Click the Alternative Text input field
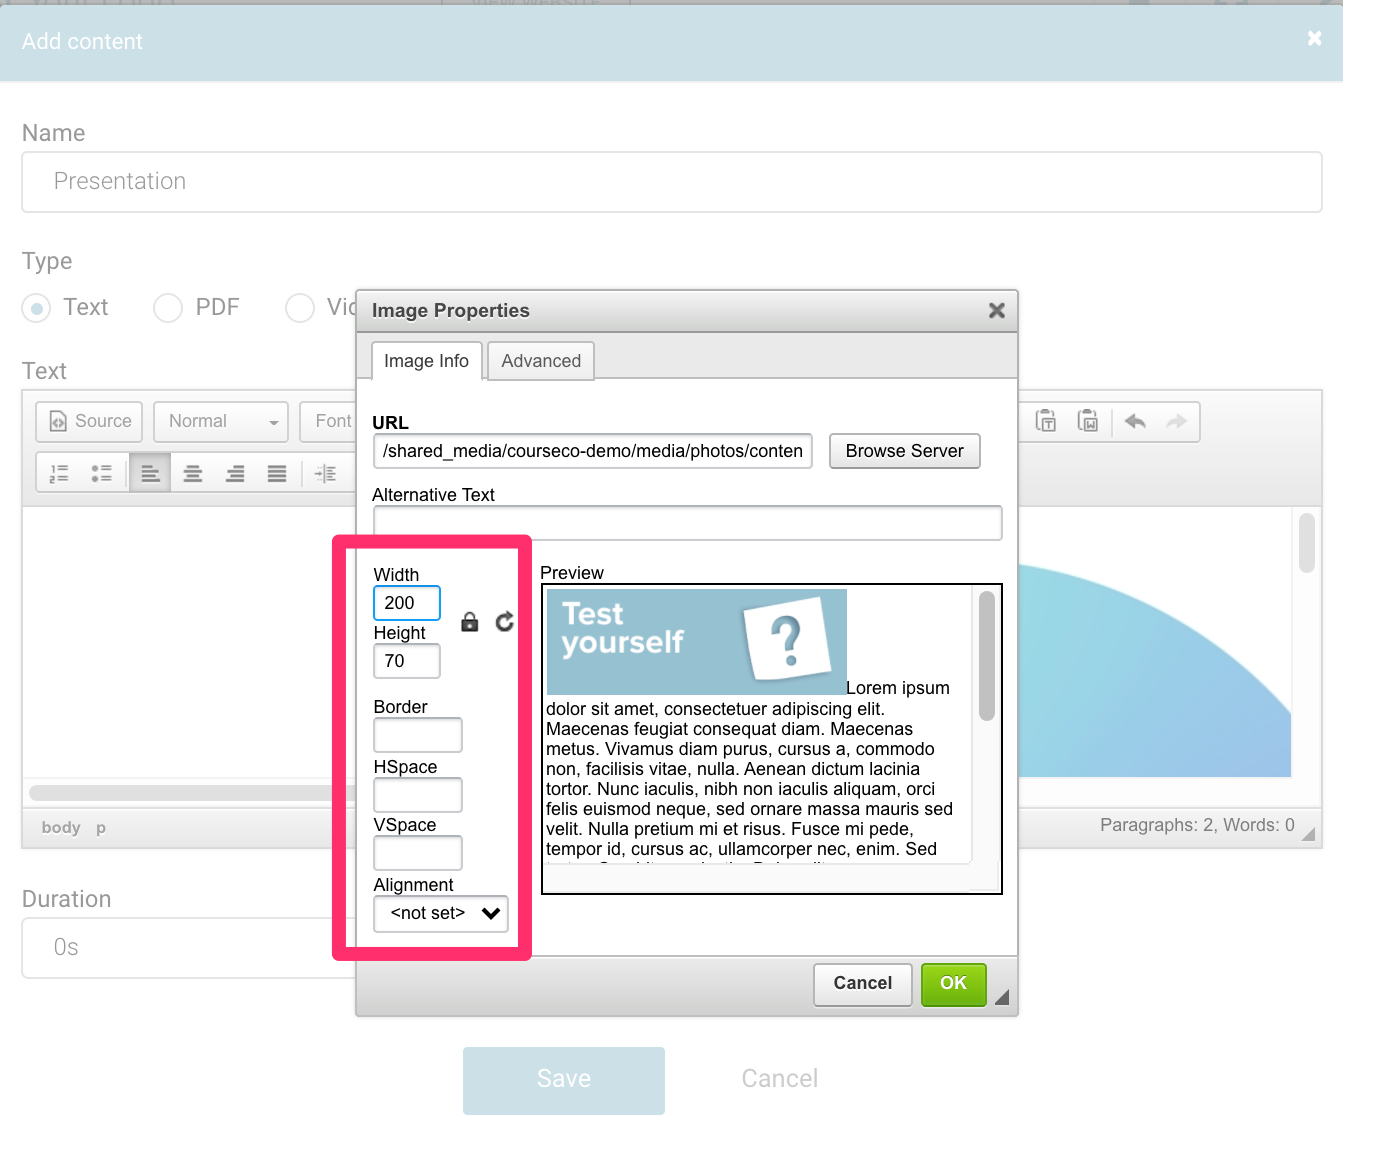Image resolution: width=1384 pixels, height=1174 pixels. coord(687,523)
